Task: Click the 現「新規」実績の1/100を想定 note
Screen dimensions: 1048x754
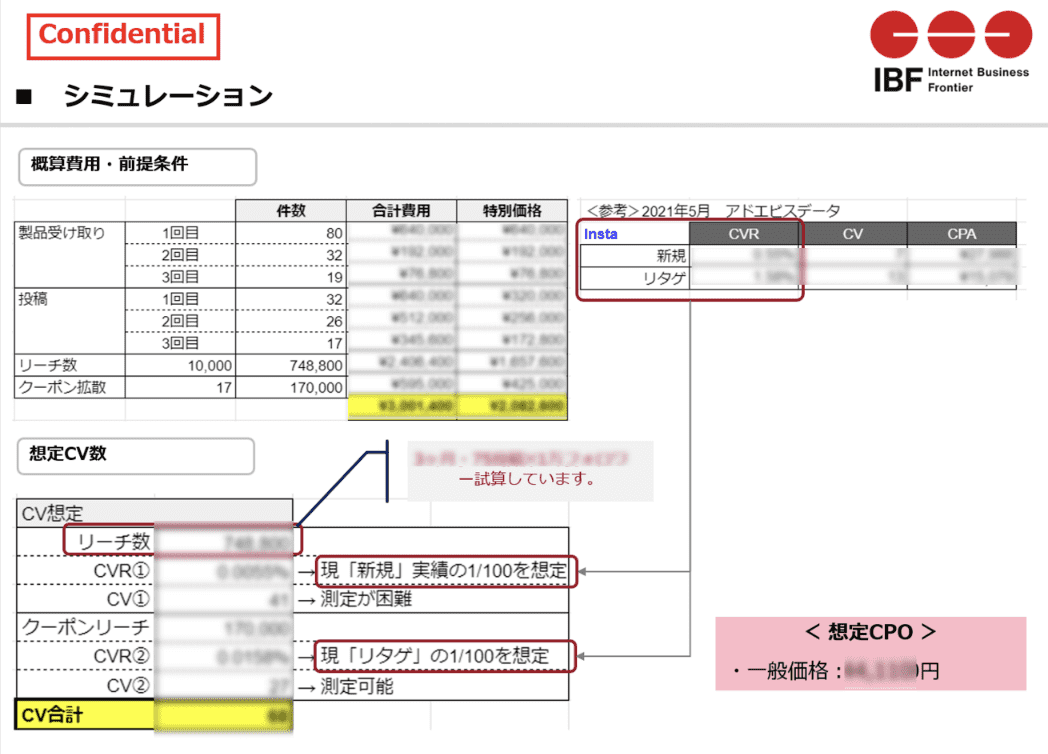Action: (446, 571)
